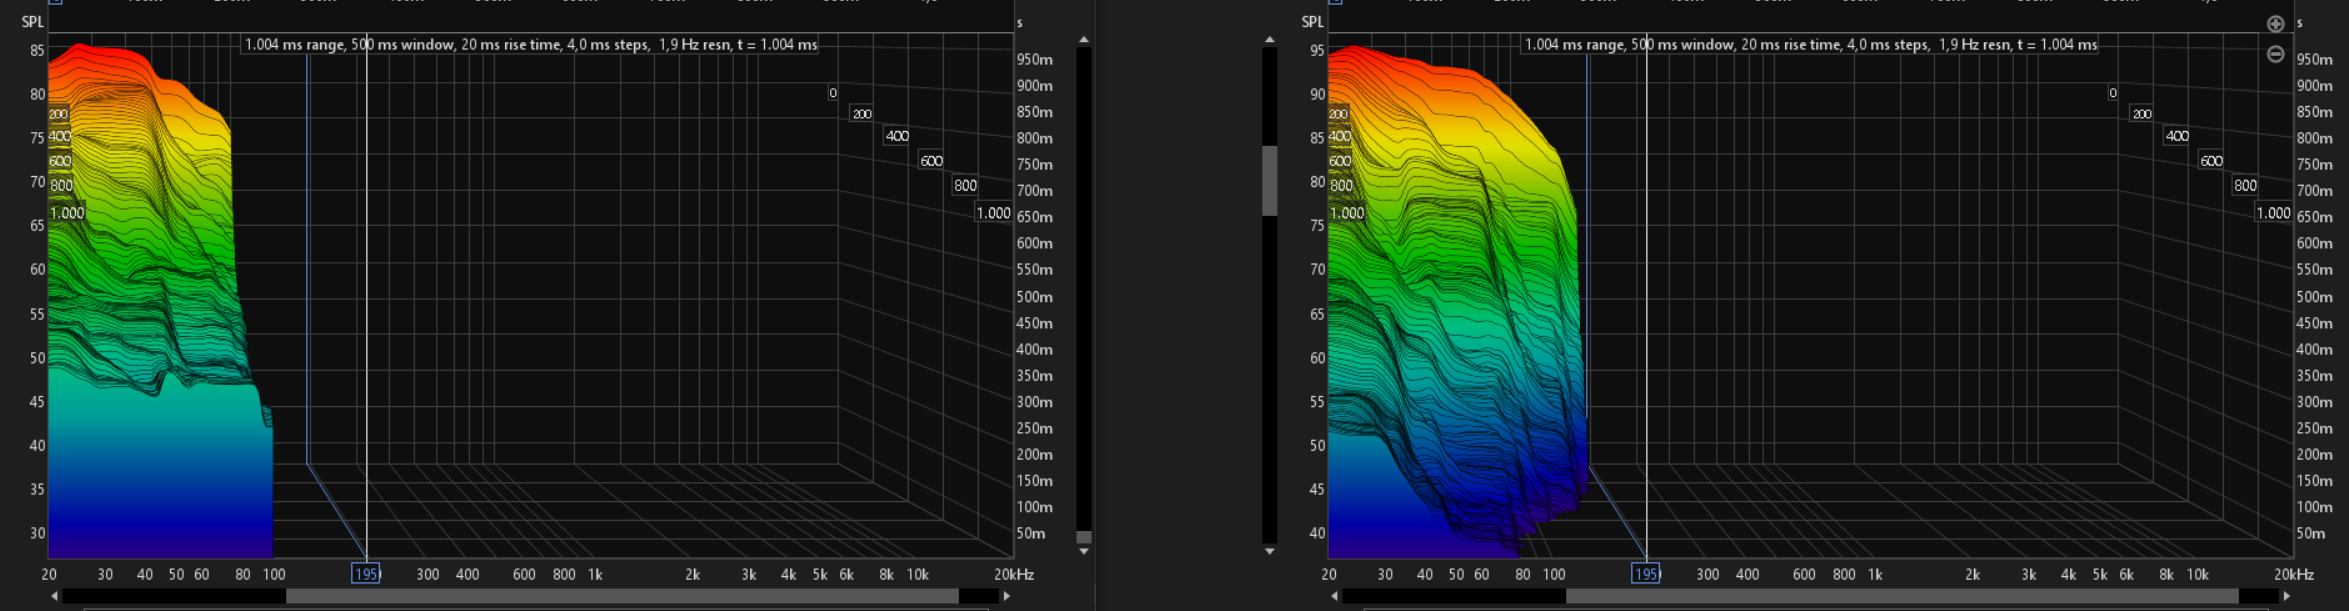Click right arrow of right graph's frequency scrollbar
The image size is (2349, 611).
tap(2286, 596)
